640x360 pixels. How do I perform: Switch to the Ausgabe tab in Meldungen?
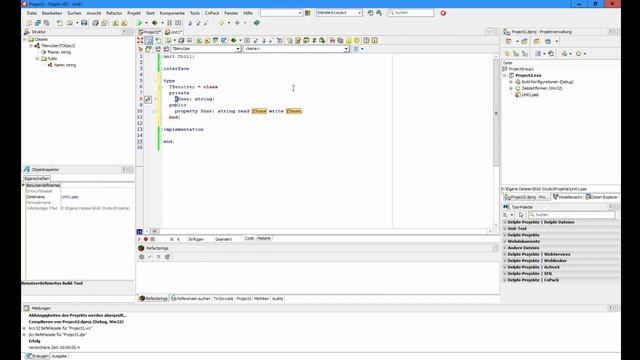[x=59, y=356]
